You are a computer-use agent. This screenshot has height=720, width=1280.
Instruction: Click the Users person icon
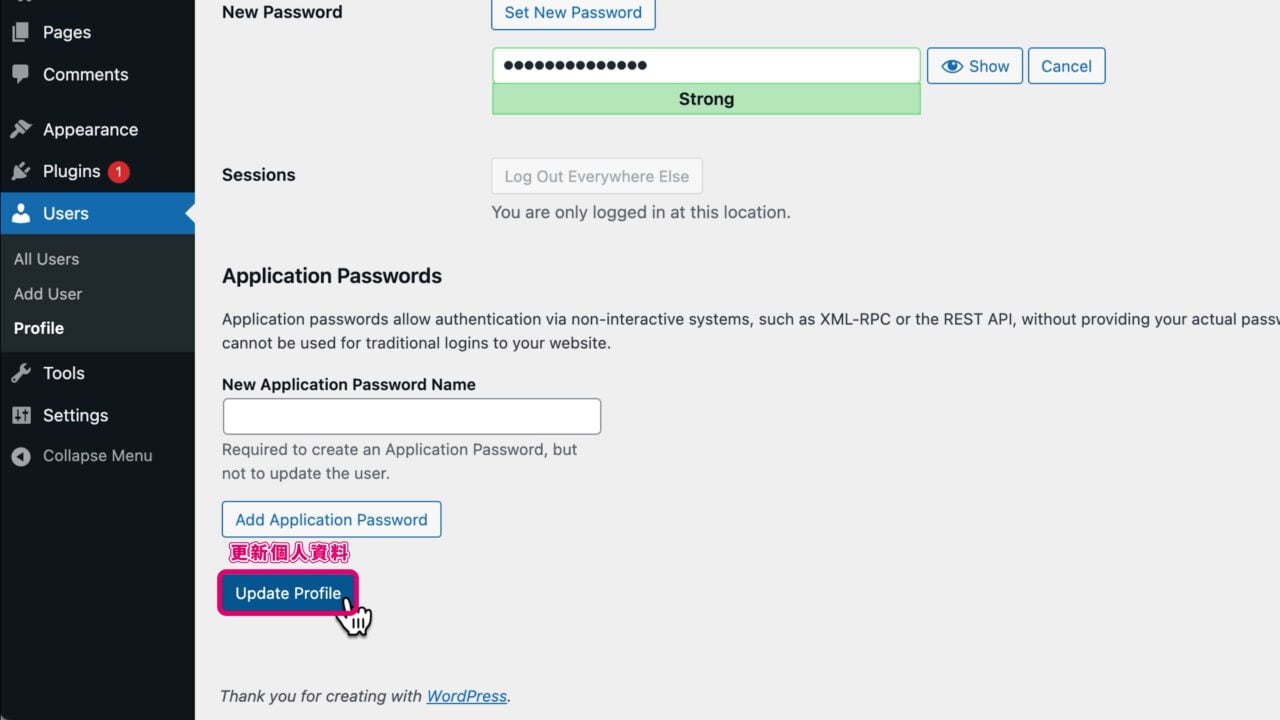20,213
